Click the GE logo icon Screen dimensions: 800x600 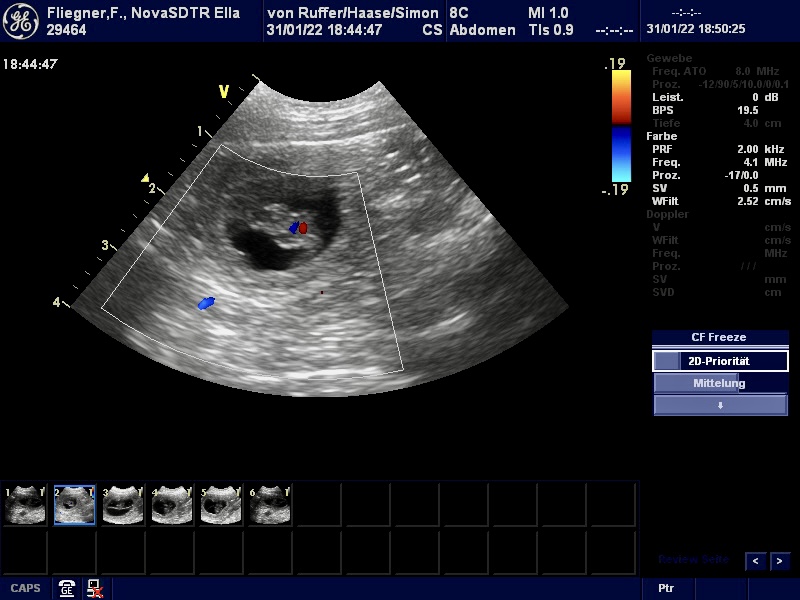[x=21, y=21]
